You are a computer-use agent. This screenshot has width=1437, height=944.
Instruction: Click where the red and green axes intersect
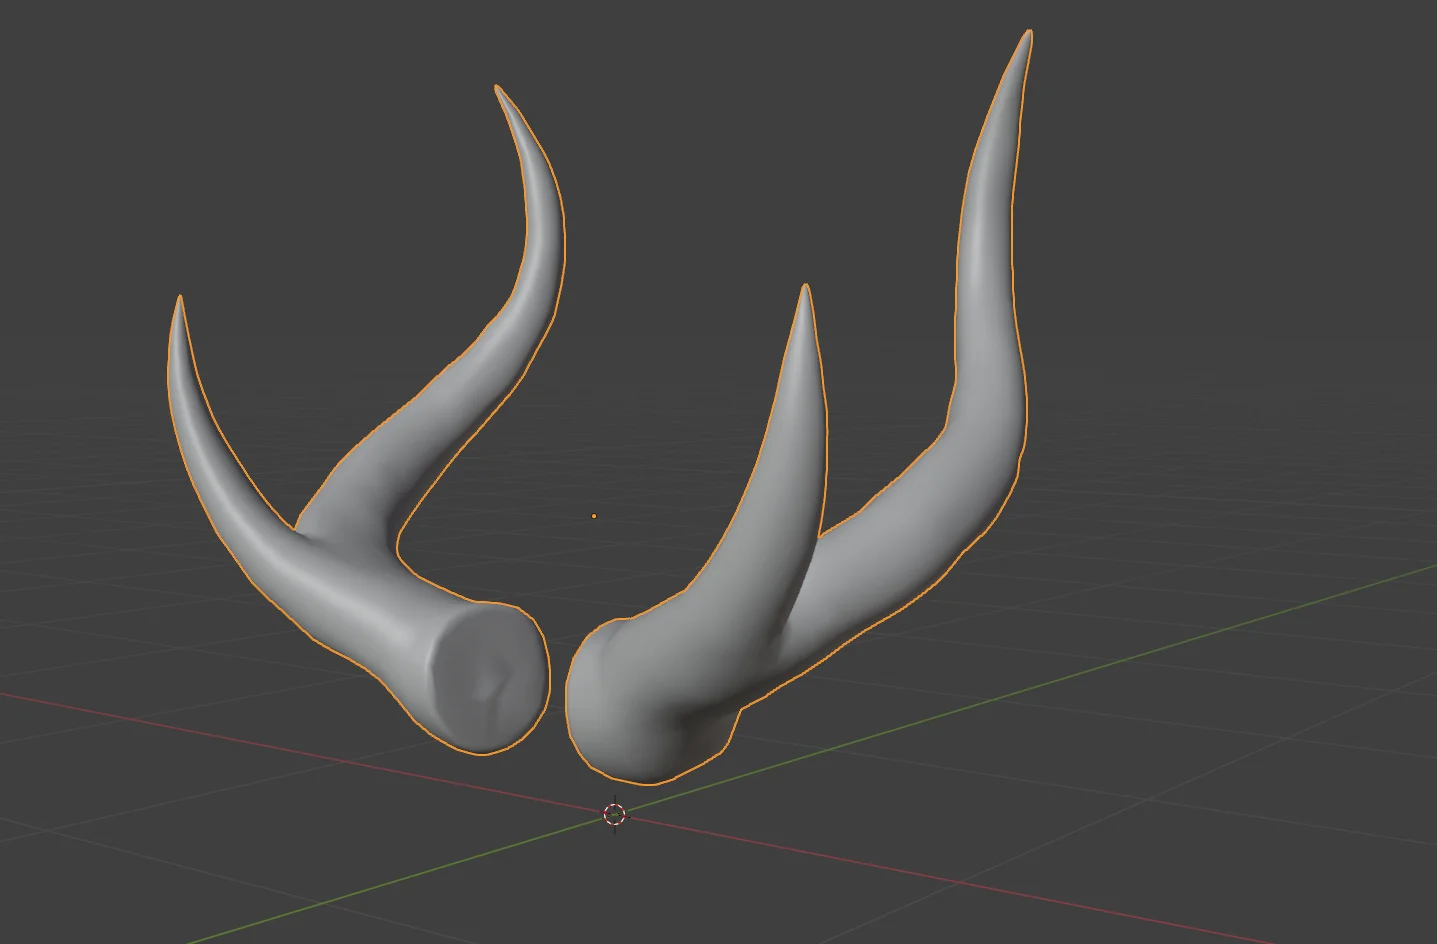tap(617, 815)
